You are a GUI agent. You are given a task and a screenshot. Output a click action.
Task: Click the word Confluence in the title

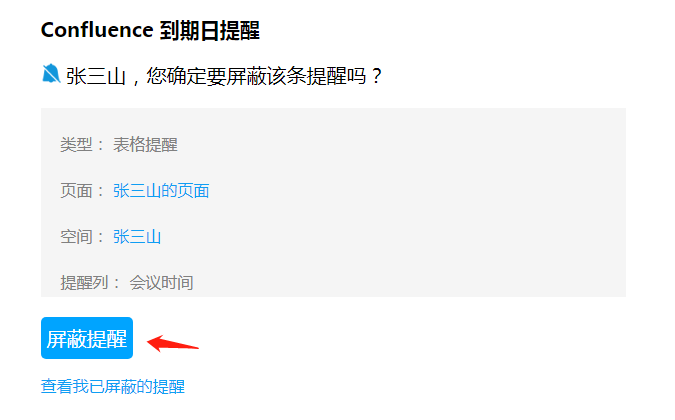pyautogui.click(x=97, y=30)
